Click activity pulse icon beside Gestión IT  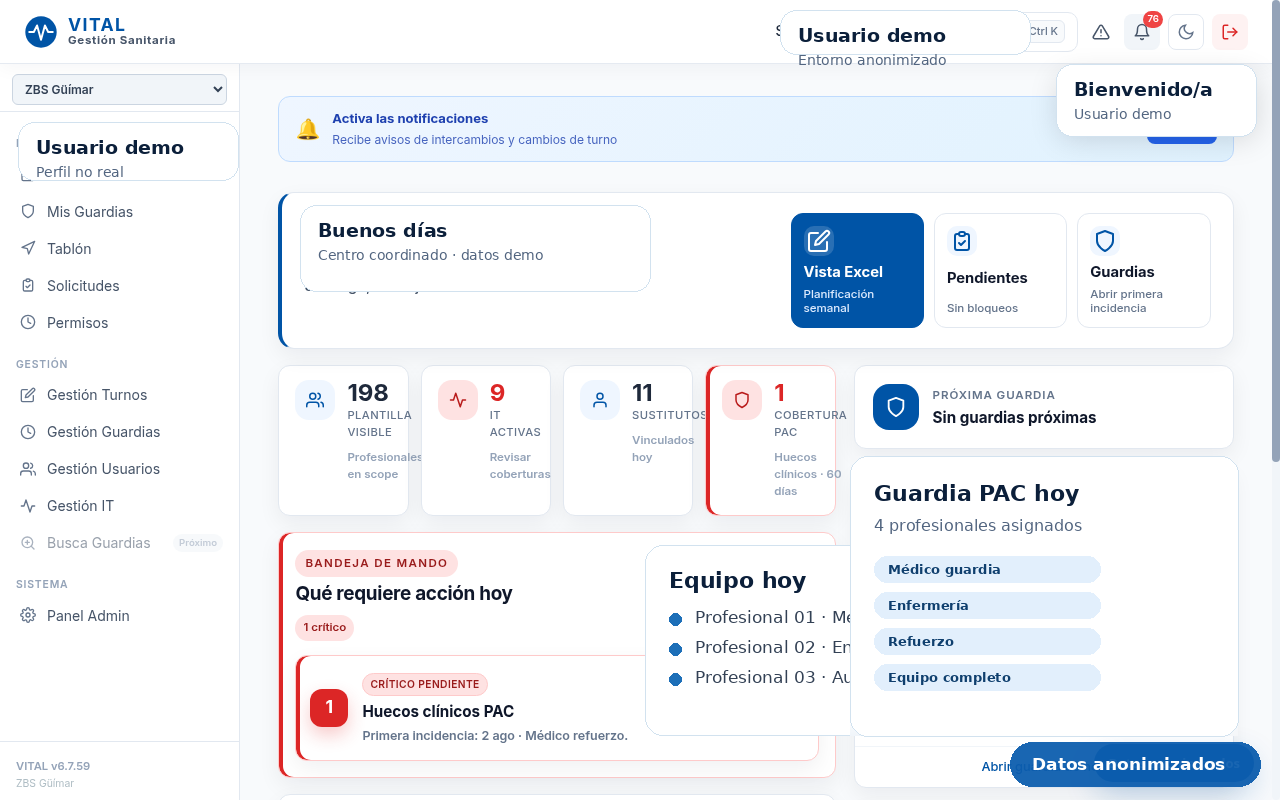(28, 506)
